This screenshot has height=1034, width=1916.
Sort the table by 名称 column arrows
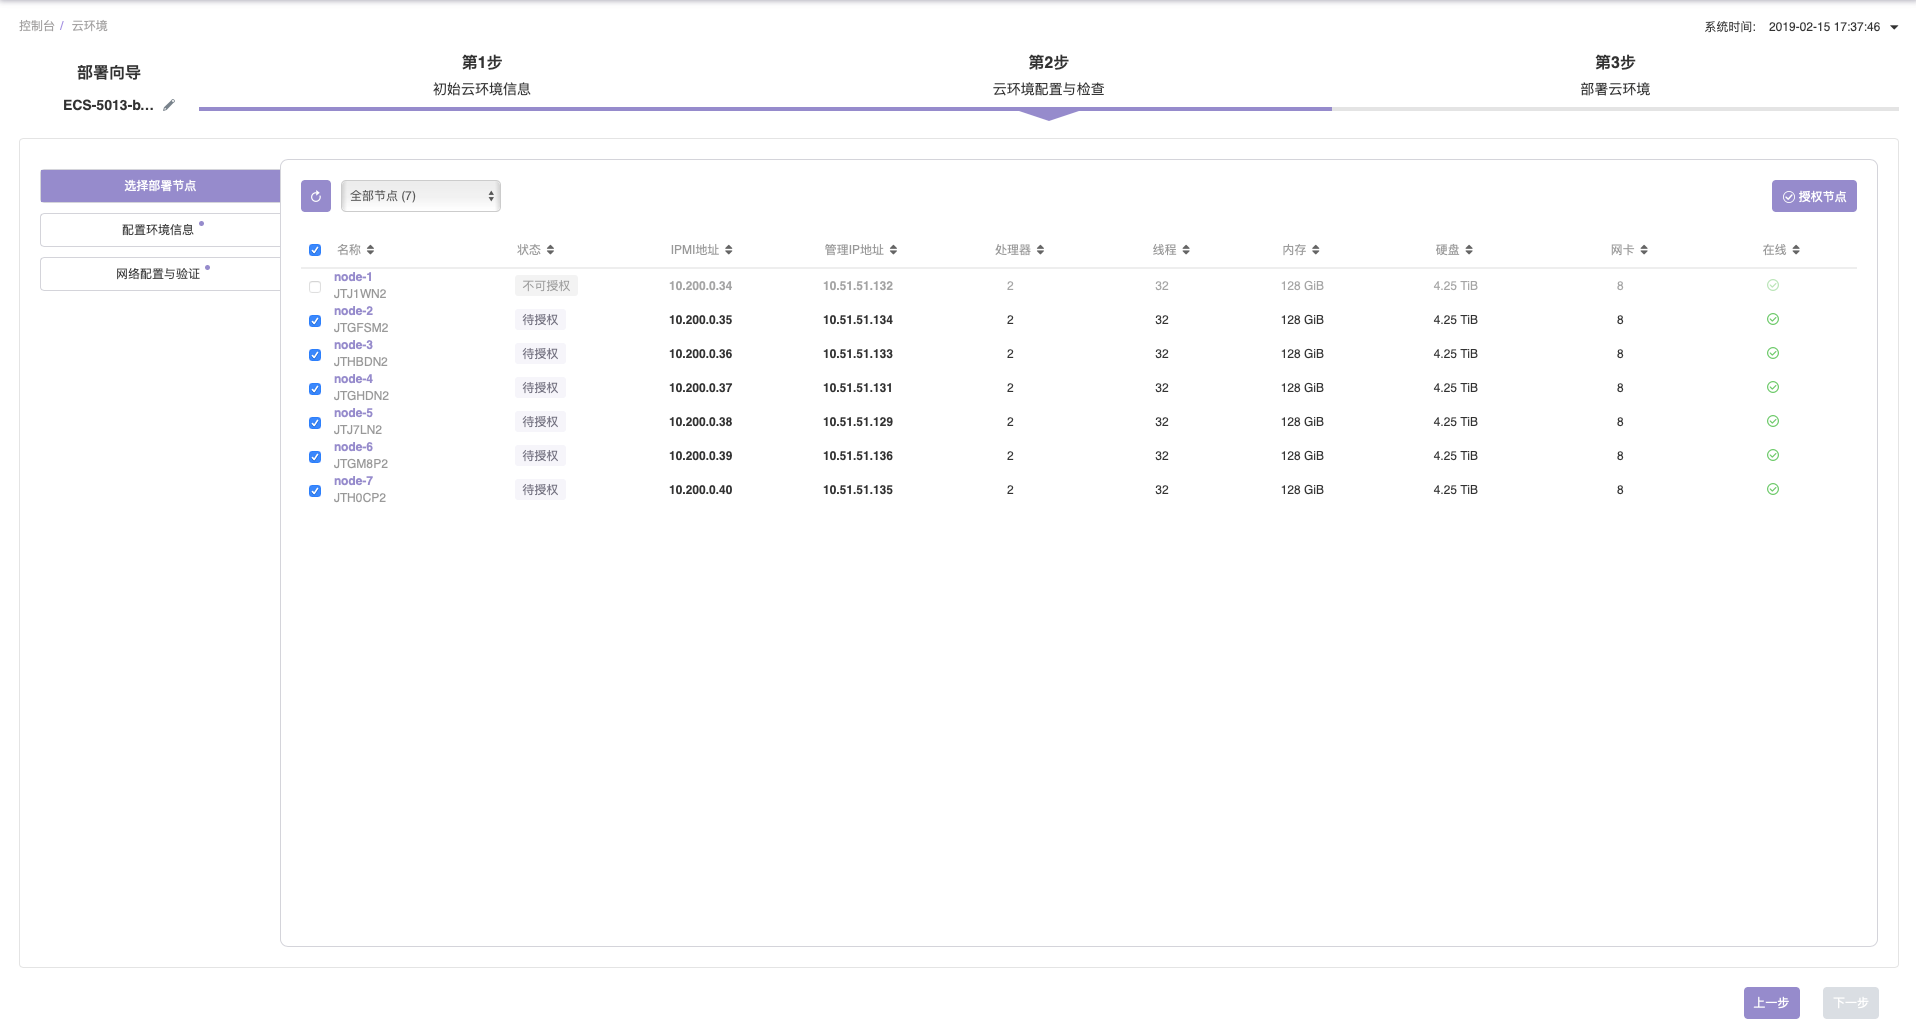point(370,250)
